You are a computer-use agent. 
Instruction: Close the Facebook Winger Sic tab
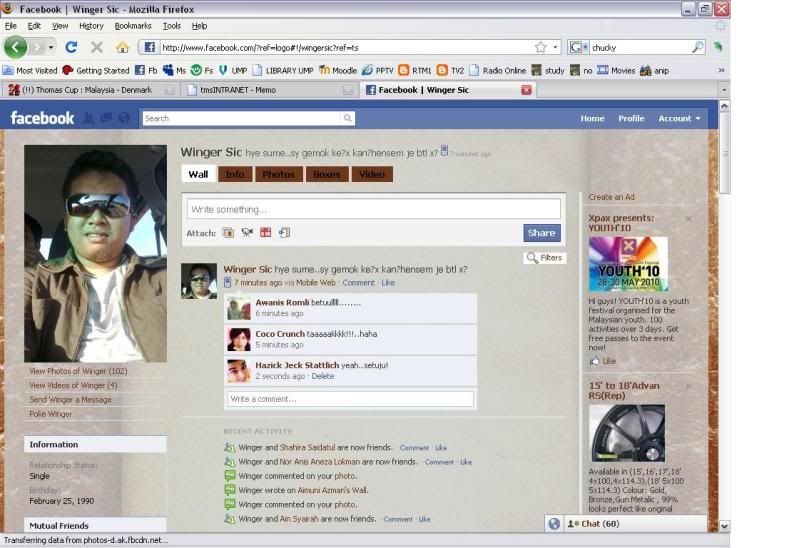(x=526, y=90)
